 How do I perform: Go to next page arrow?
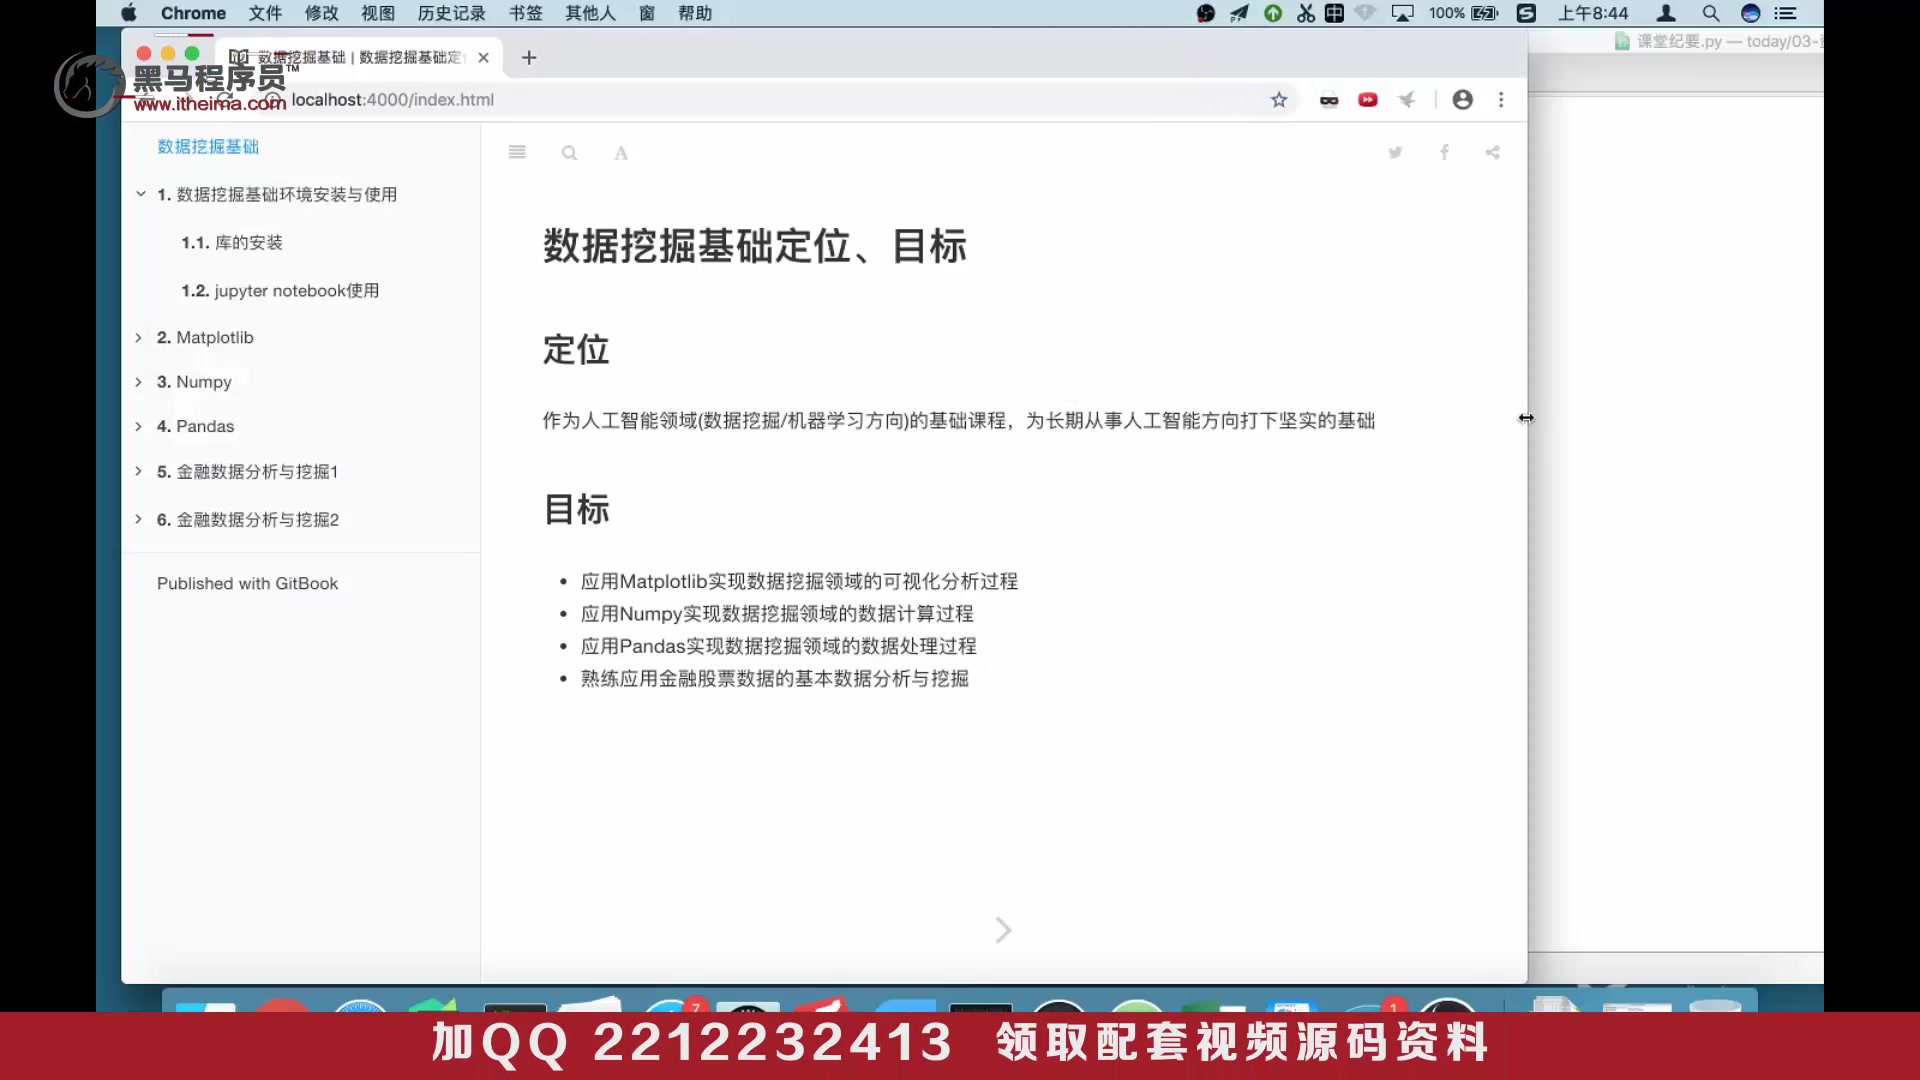pyautogui.click(x=1003, y=930)
